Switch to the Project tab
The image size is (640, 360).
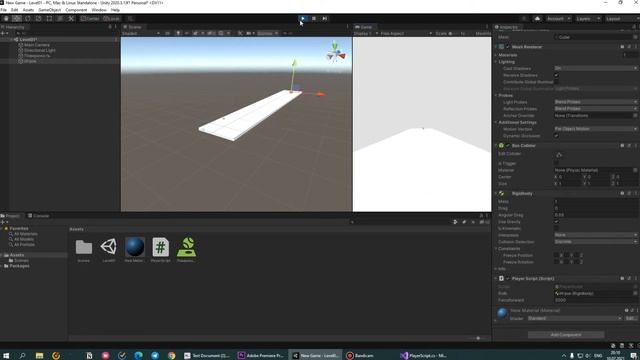(10, 216)
